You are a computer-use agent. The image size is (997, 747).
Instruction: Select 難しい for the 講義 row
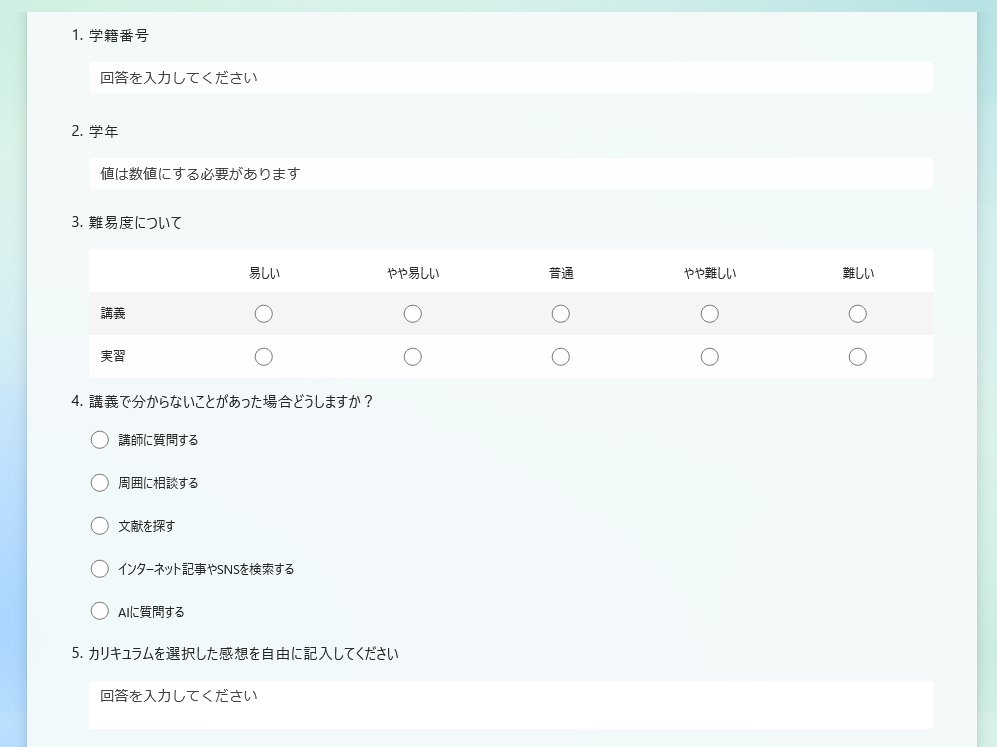(858, 314)
